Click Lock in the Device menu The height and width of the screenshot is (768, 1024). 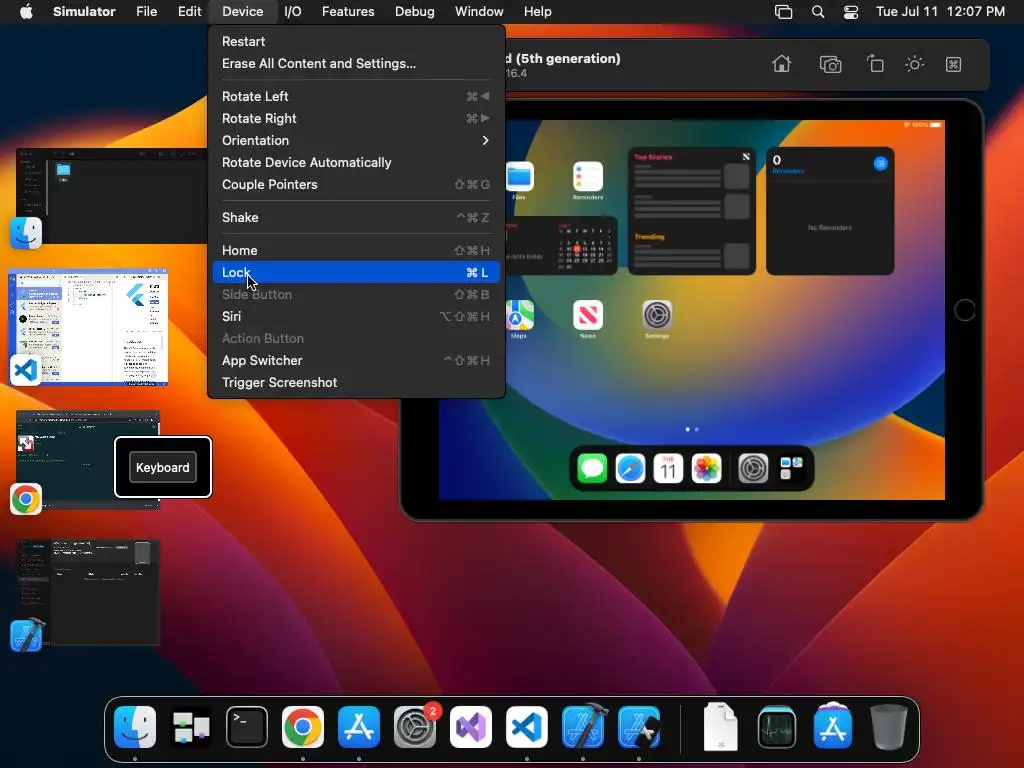356,272
